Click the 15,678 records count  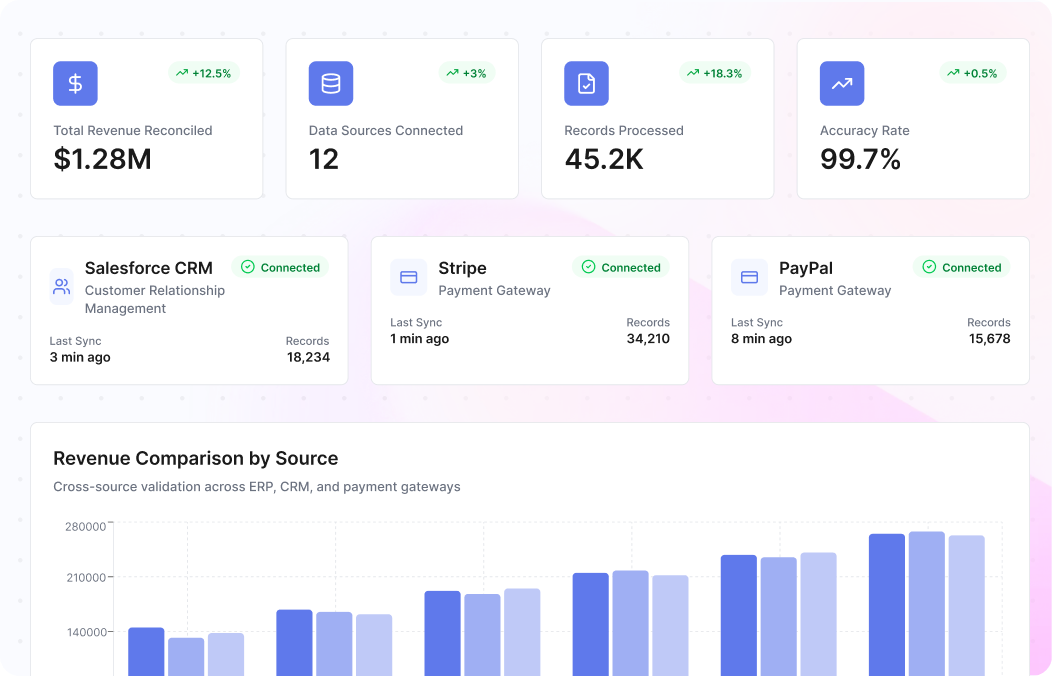click(x=990, y=339)
